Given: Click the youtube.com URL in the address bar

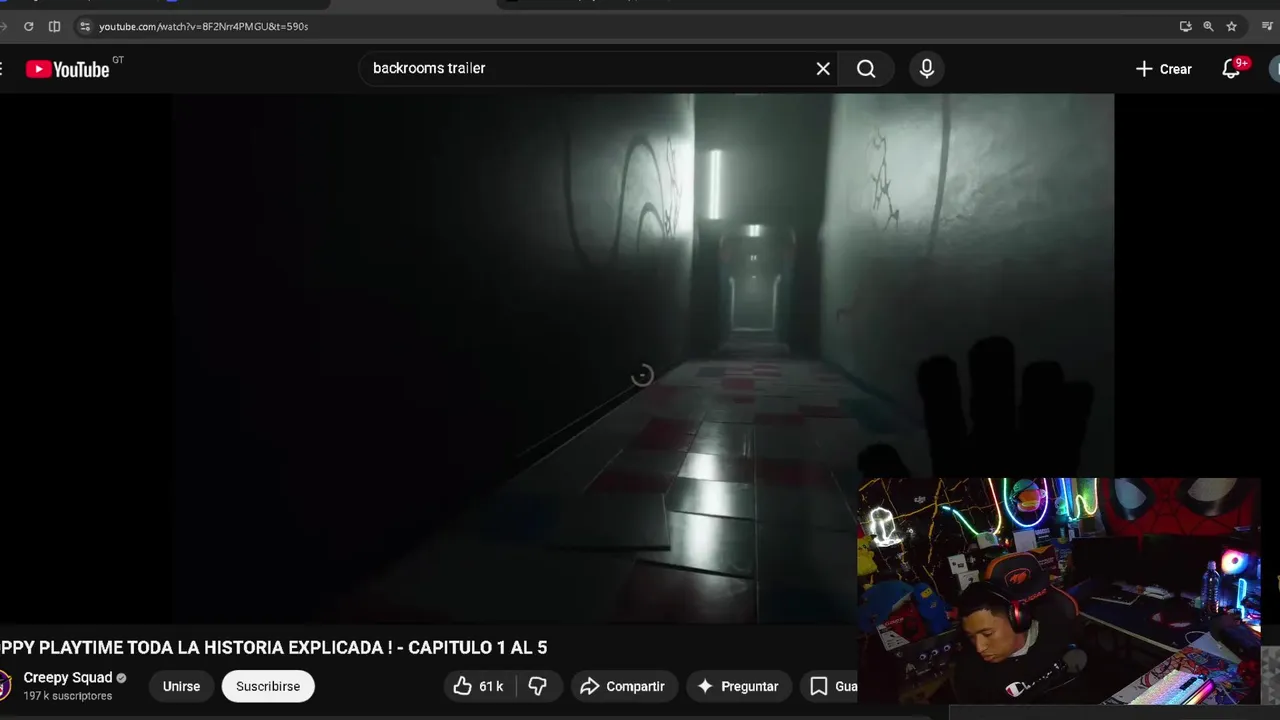Looking at the screenshot, I should click(203, 26).
